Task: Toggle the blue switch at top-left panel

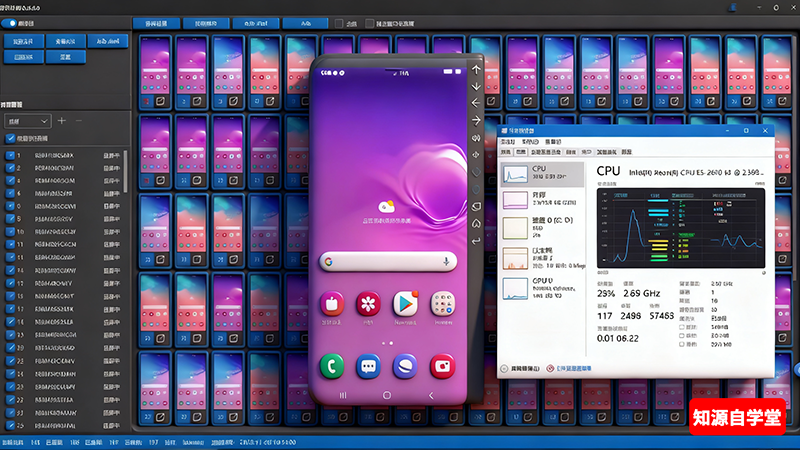Action: point(11,23)
